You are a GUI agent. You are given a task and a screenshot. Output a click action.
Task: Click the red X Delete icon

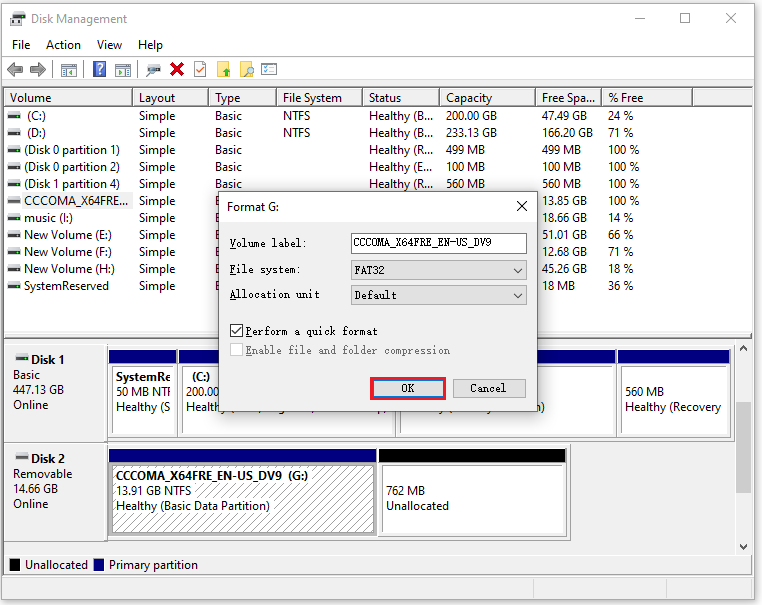point(177,69)
